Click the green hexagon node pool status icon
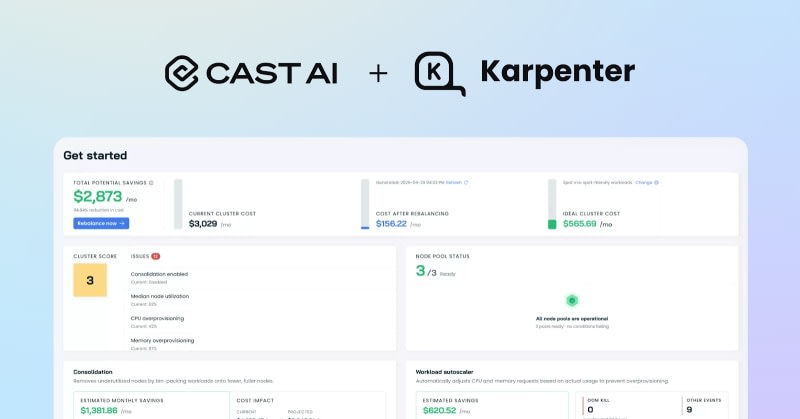 click(572, 300)
